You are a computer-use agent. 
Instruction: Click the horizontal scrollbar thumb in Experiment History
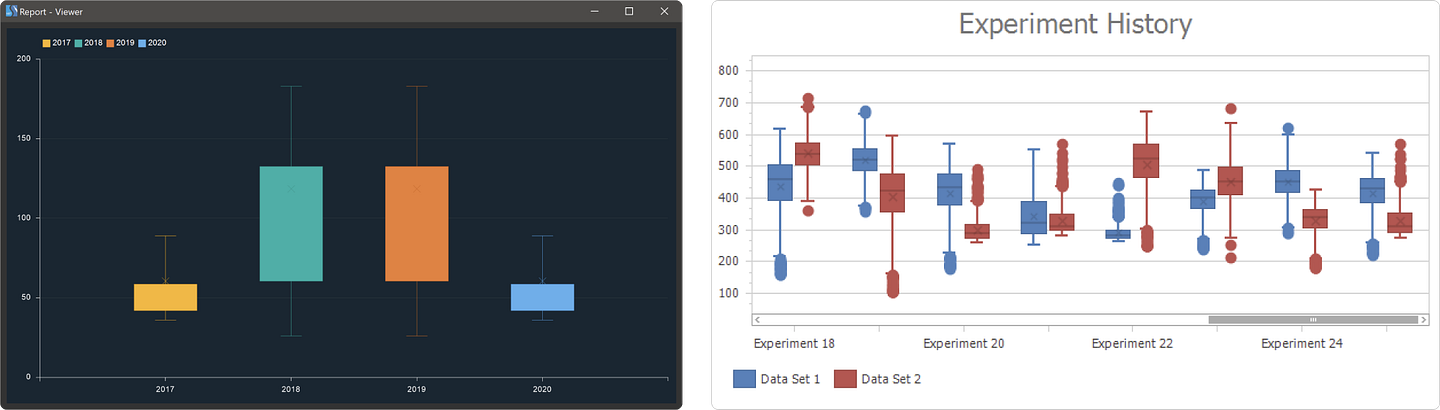tap(1312, 320)
